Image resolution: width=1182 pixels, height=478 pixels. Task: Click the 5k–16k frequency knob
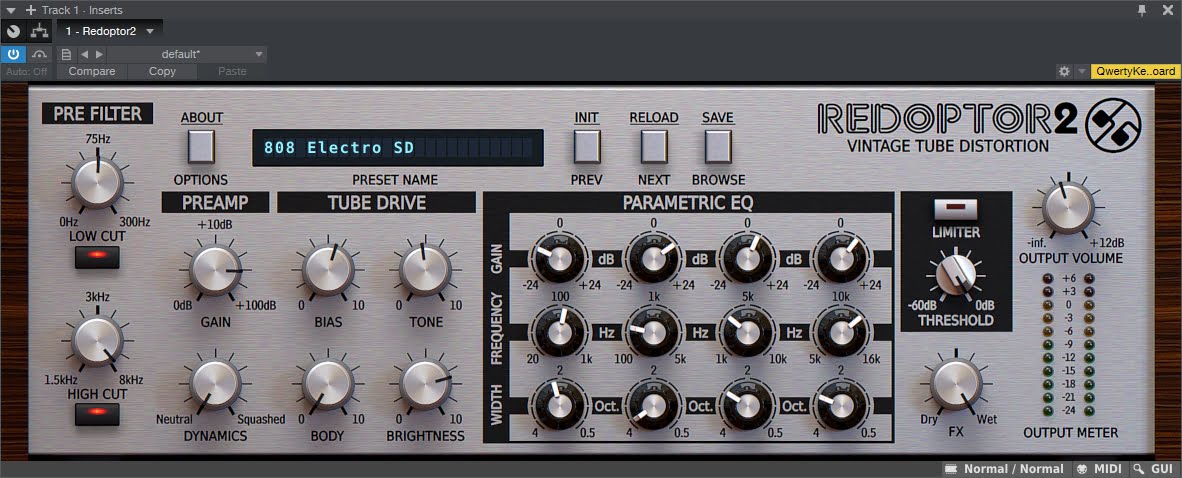click(x=841, y=332)
